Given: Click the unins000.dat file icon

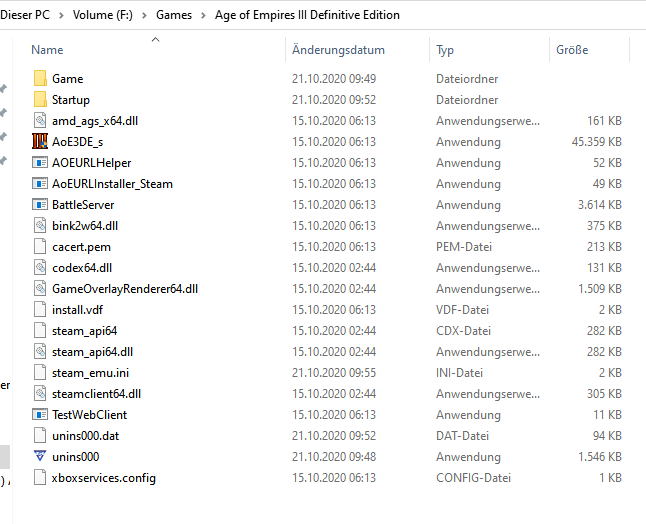Looking at the screenshot, I should (40, 435).
